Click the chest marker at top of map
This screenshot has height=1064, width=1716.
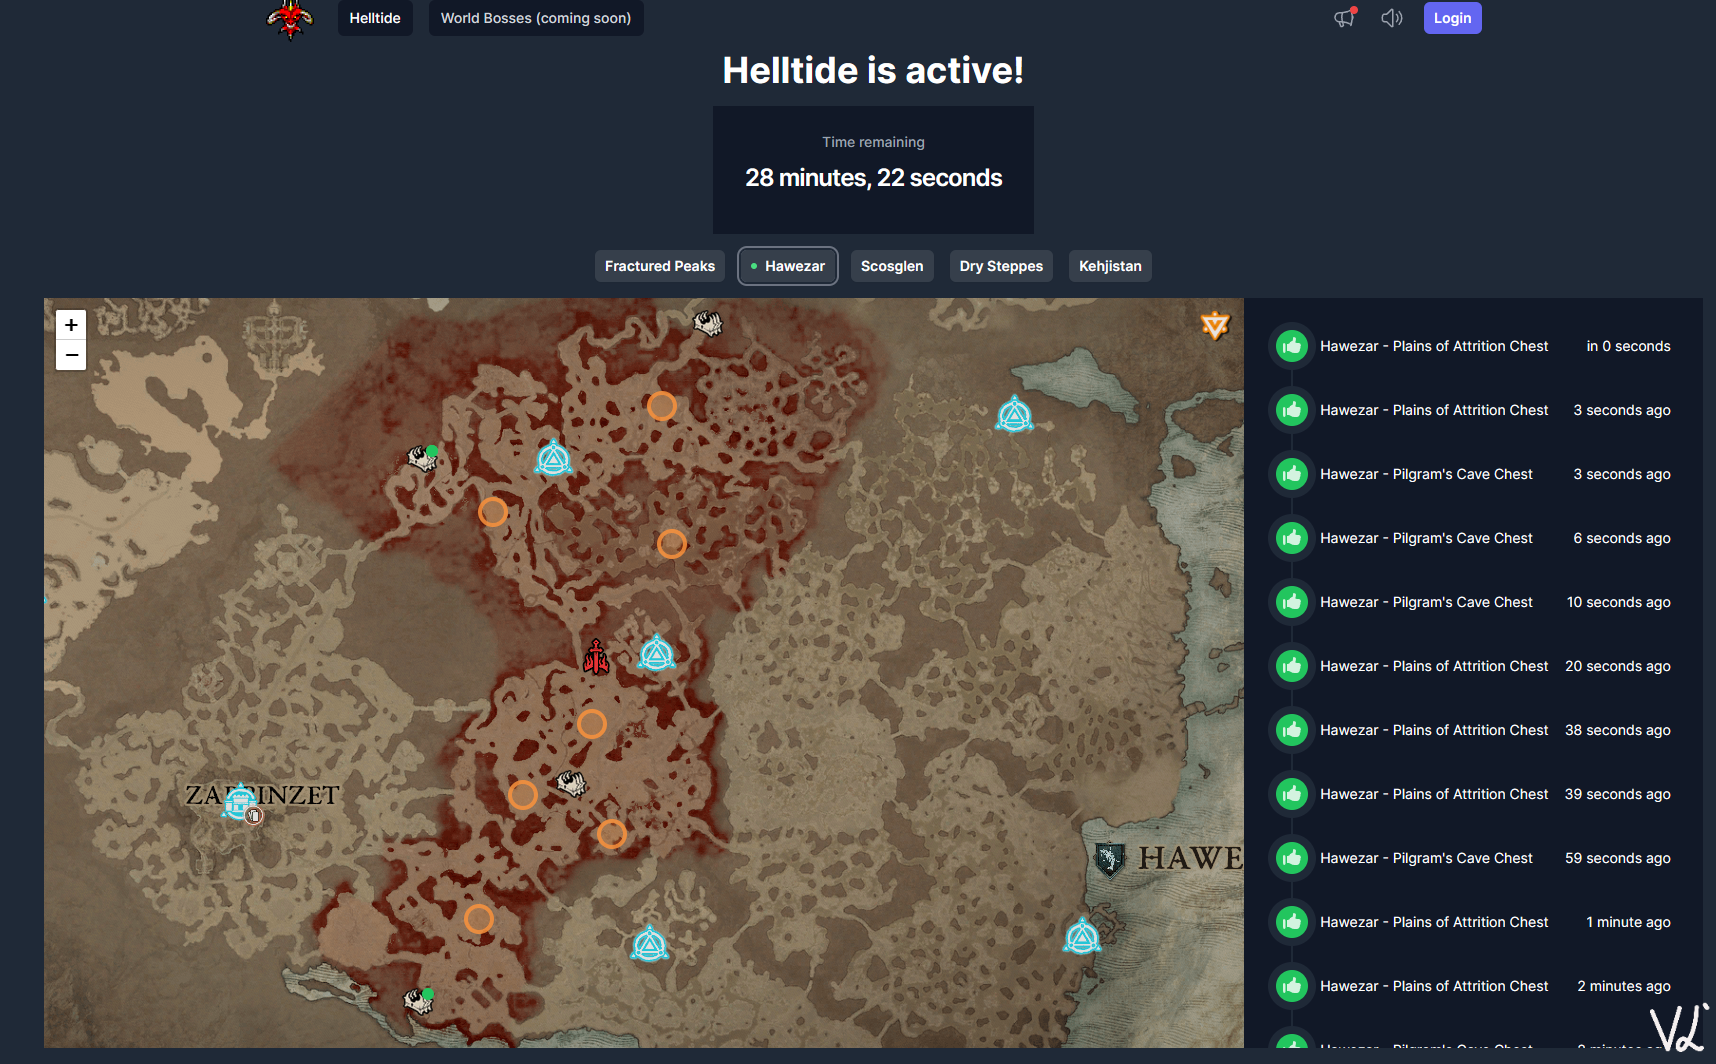(x=708, y=323)
